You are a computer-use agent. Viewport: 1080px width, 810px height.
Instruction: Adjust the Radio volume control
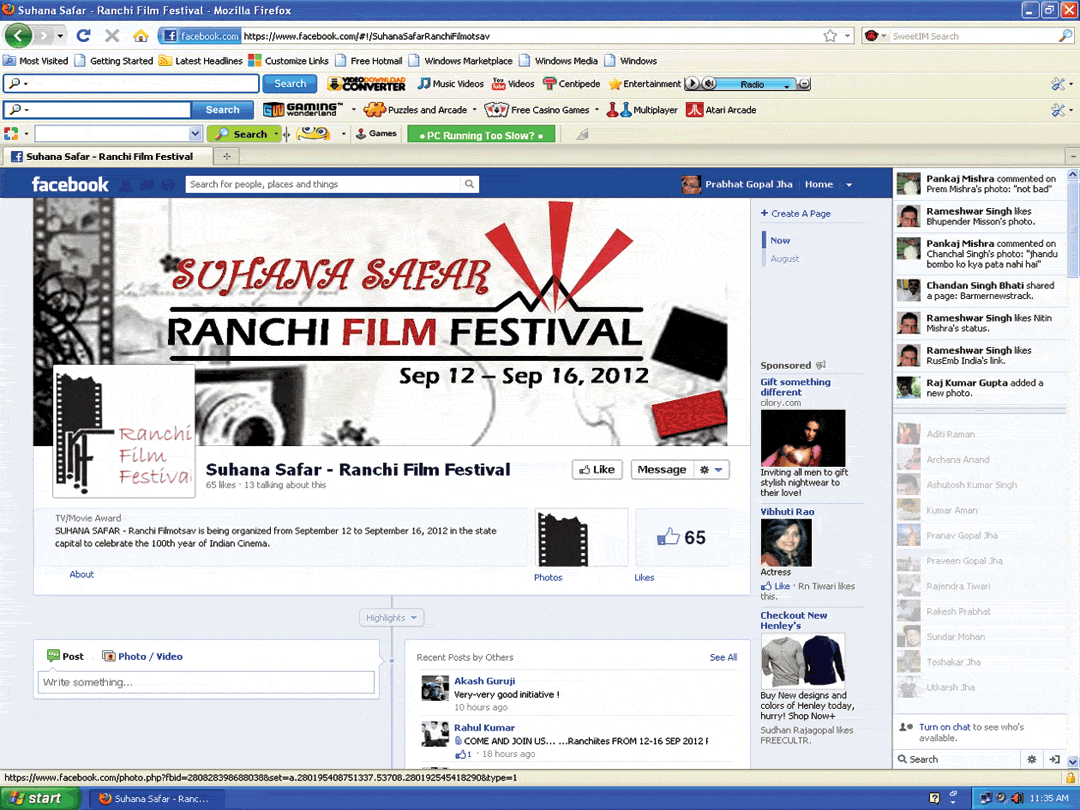pos(708,83)
